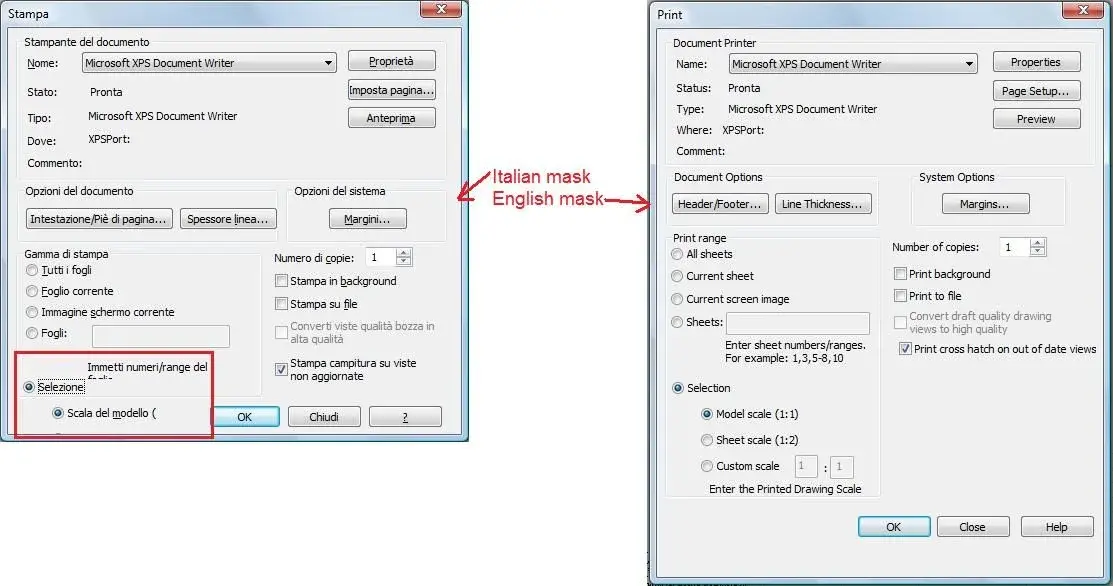Enable Print to file checkbox
Screen dimensions: 1113x586
[x=900, y=295]
